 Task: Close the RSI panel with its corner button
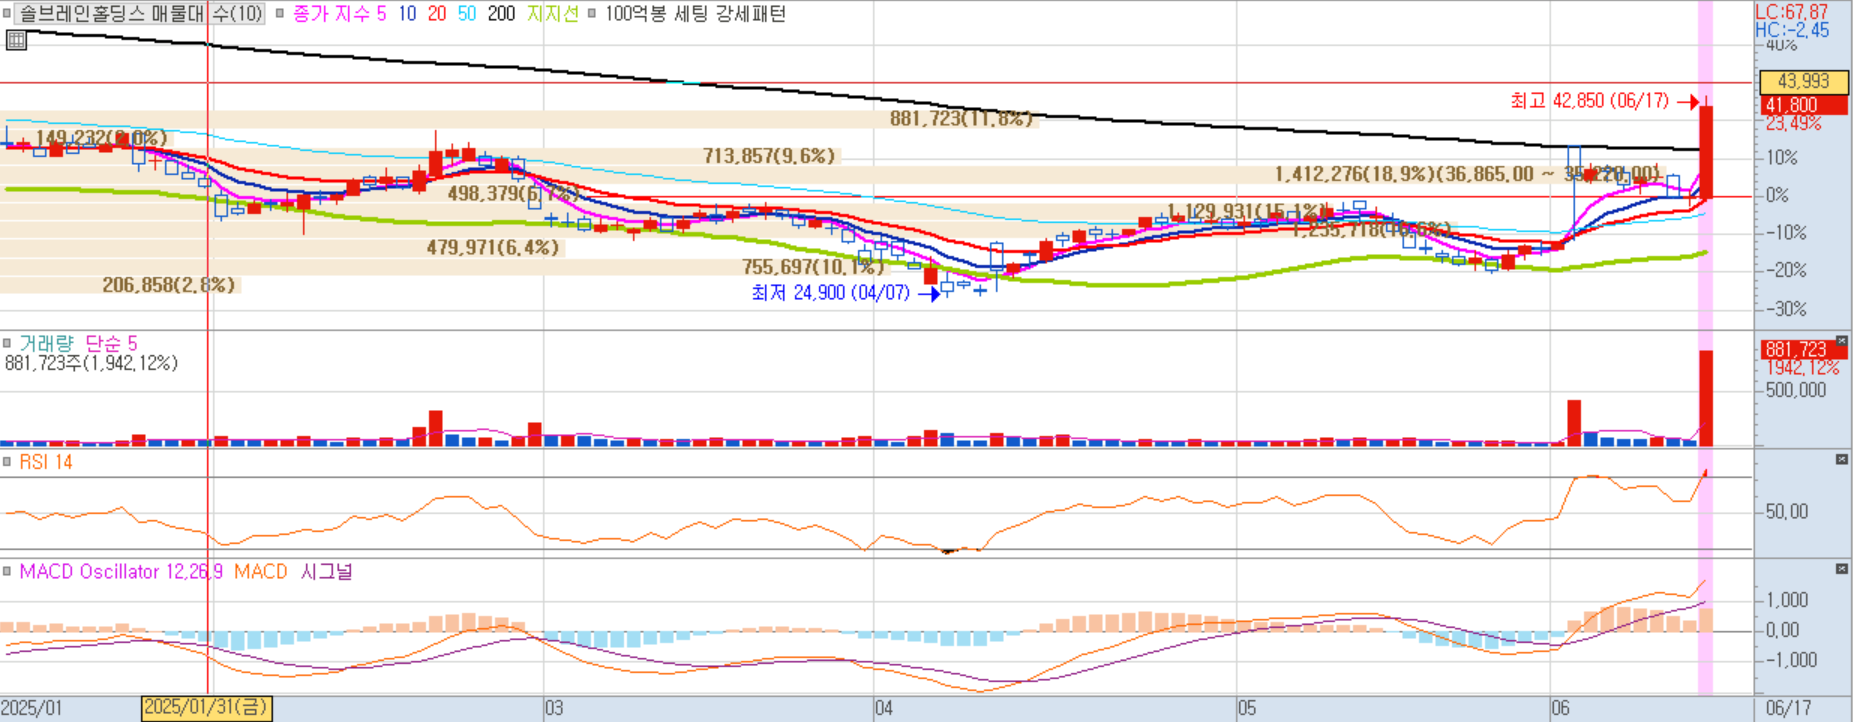pyautogui.click(x=1842, y=459)
